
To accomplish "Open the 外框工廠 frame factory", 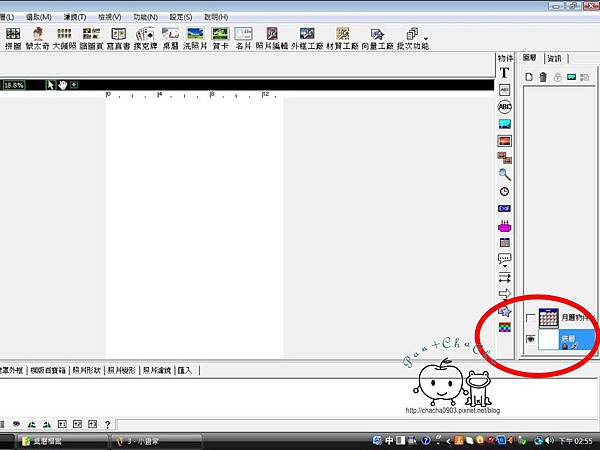I will tap(307, 38).
